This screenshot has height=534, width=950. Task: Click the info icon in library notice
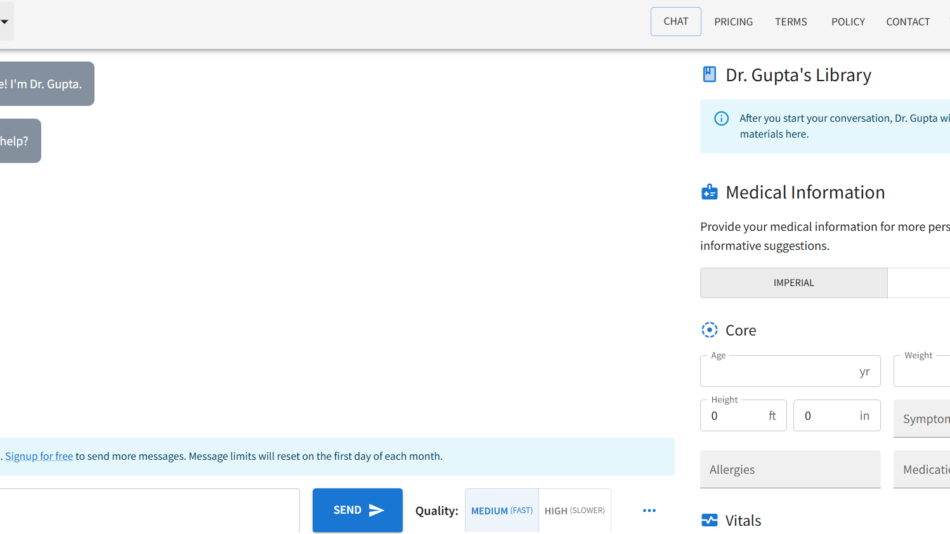click(x=721, y=118)
